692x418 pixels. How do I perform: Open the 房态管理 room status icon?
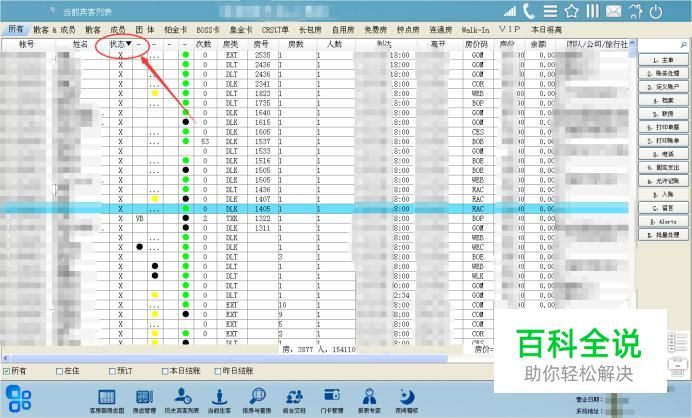tap(144, 401)
